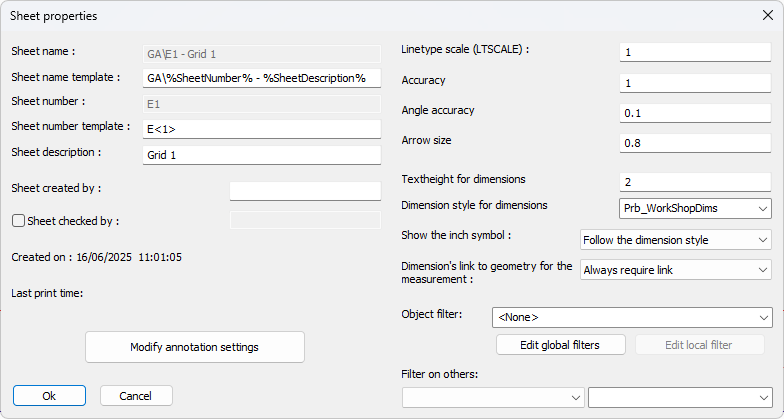The image size is (784, 419).
Task: Click the Sheet description field
Action: (x=262, y=155)
